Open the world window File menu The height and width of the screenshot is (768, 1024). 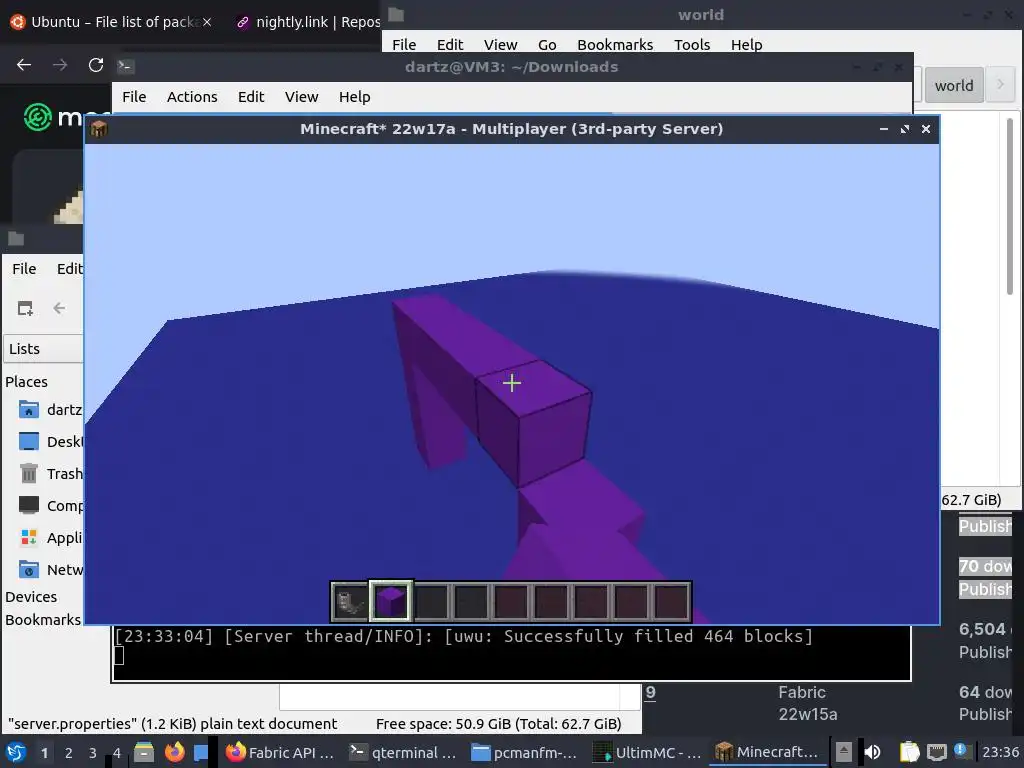point(404,44)
